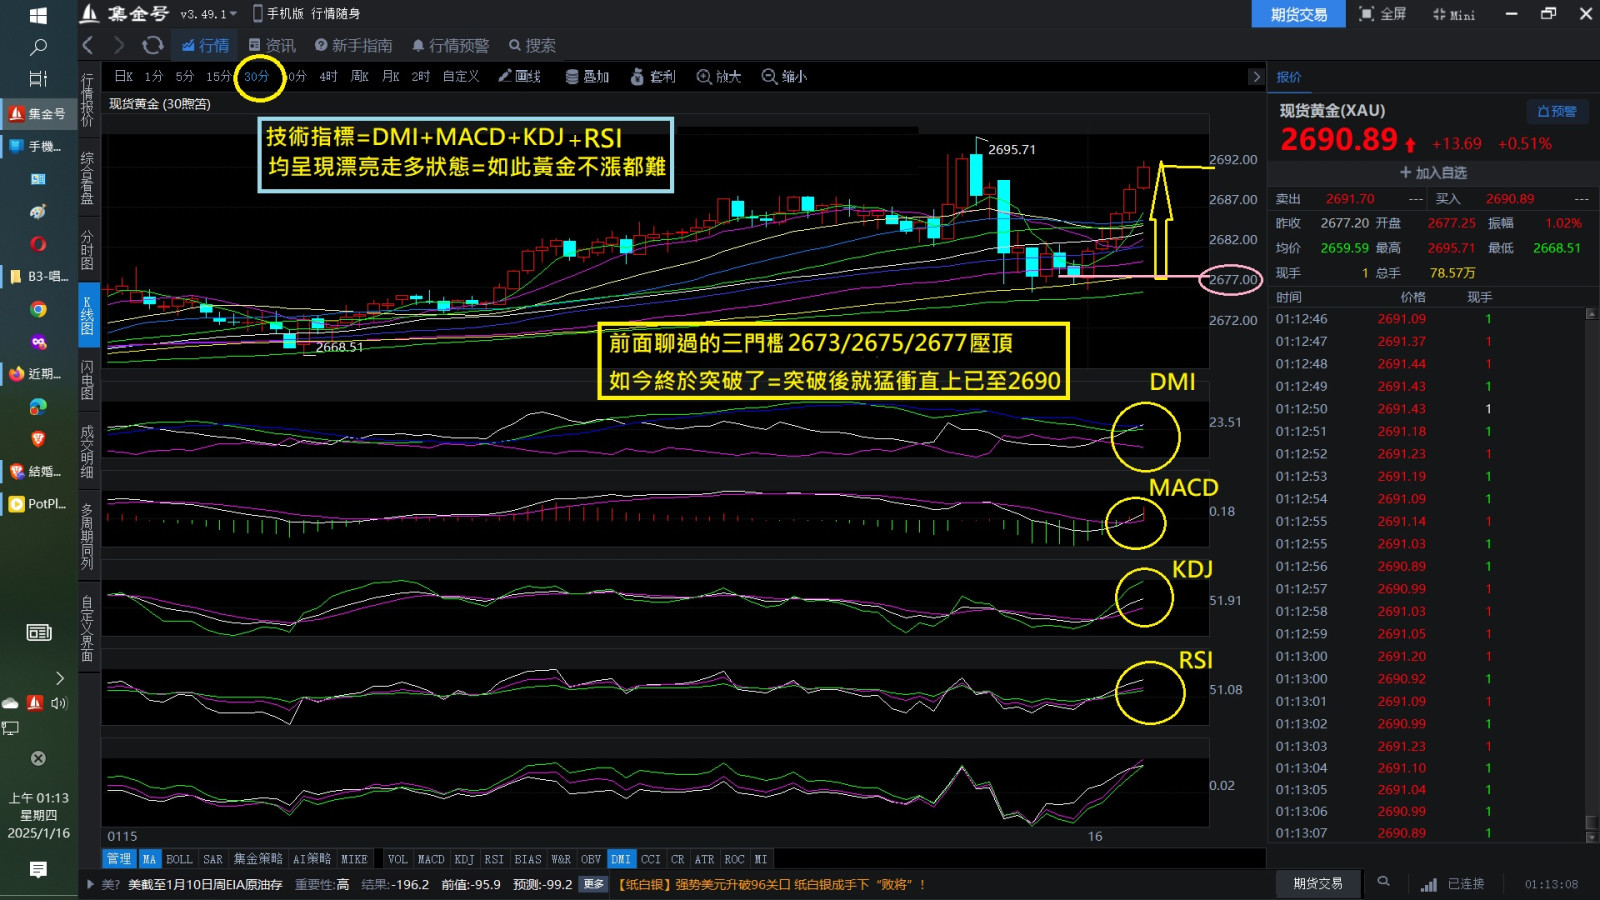Select the 自定义 custom timeframe

tap(461, 76)
